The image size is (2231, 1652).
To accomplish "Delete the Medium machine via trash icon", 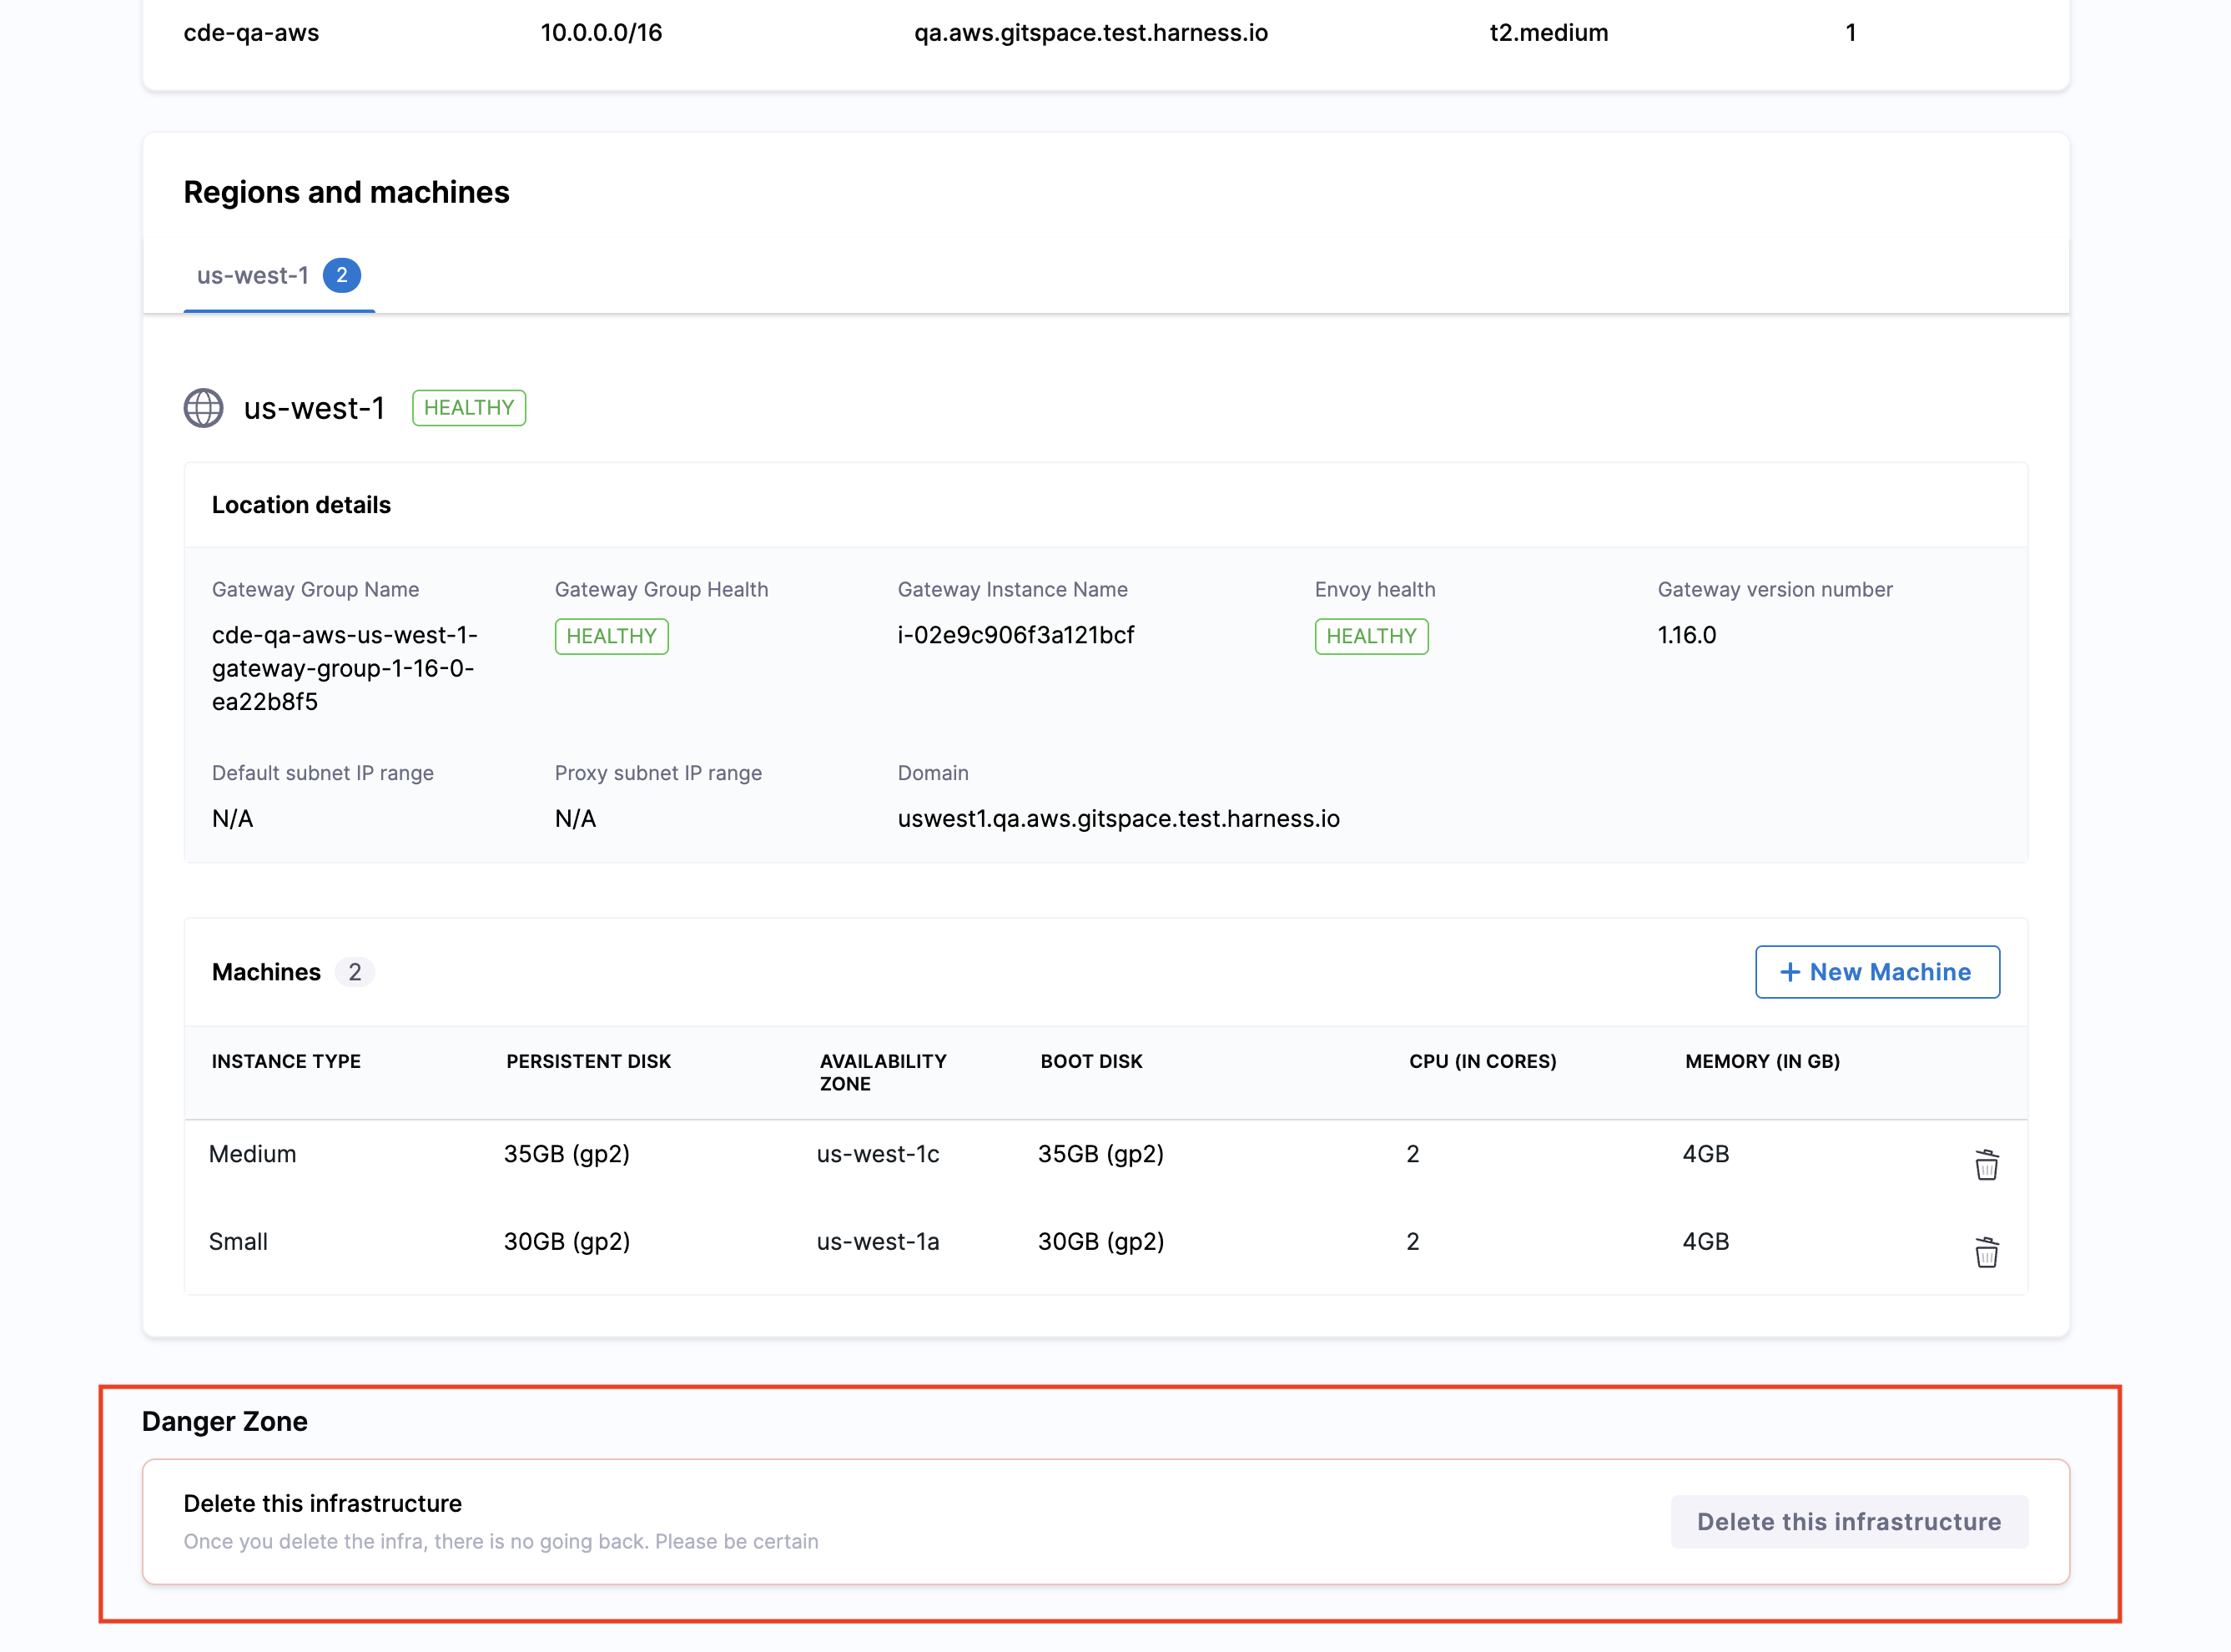I will 1986,1165.
